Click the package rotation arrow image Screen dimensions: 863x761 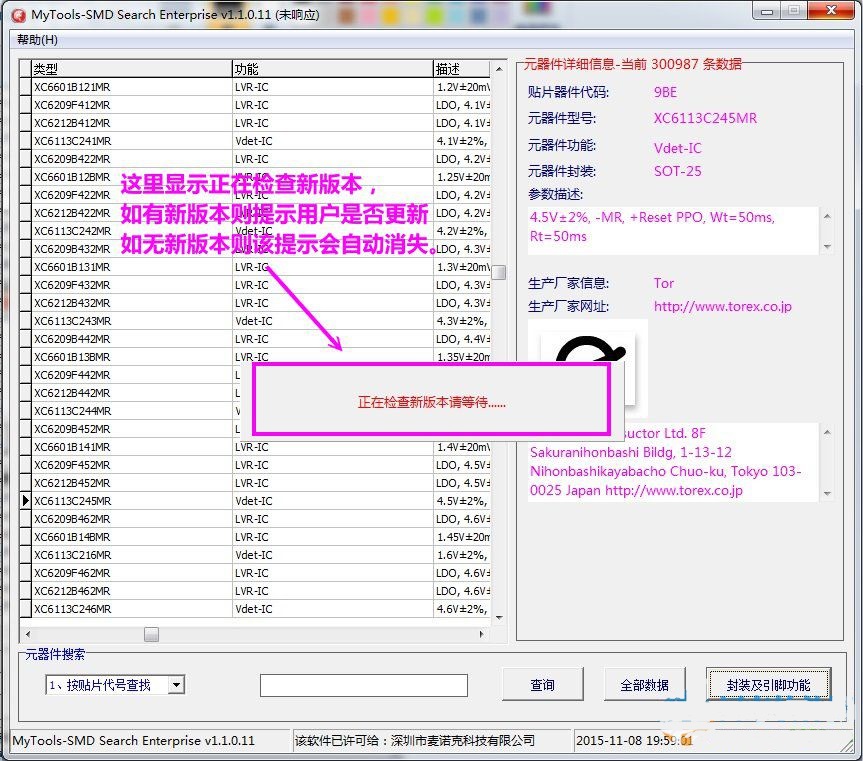pos(588,369)
